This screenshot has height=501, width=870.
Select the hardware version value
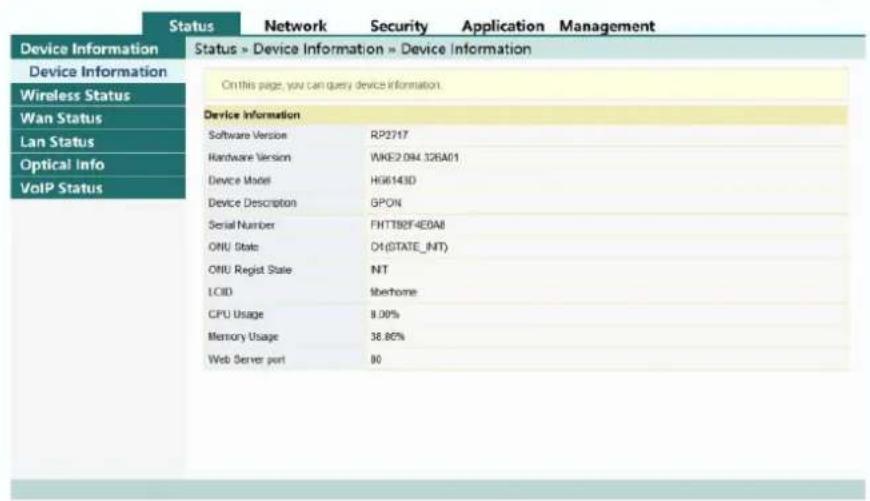(414, 158)
